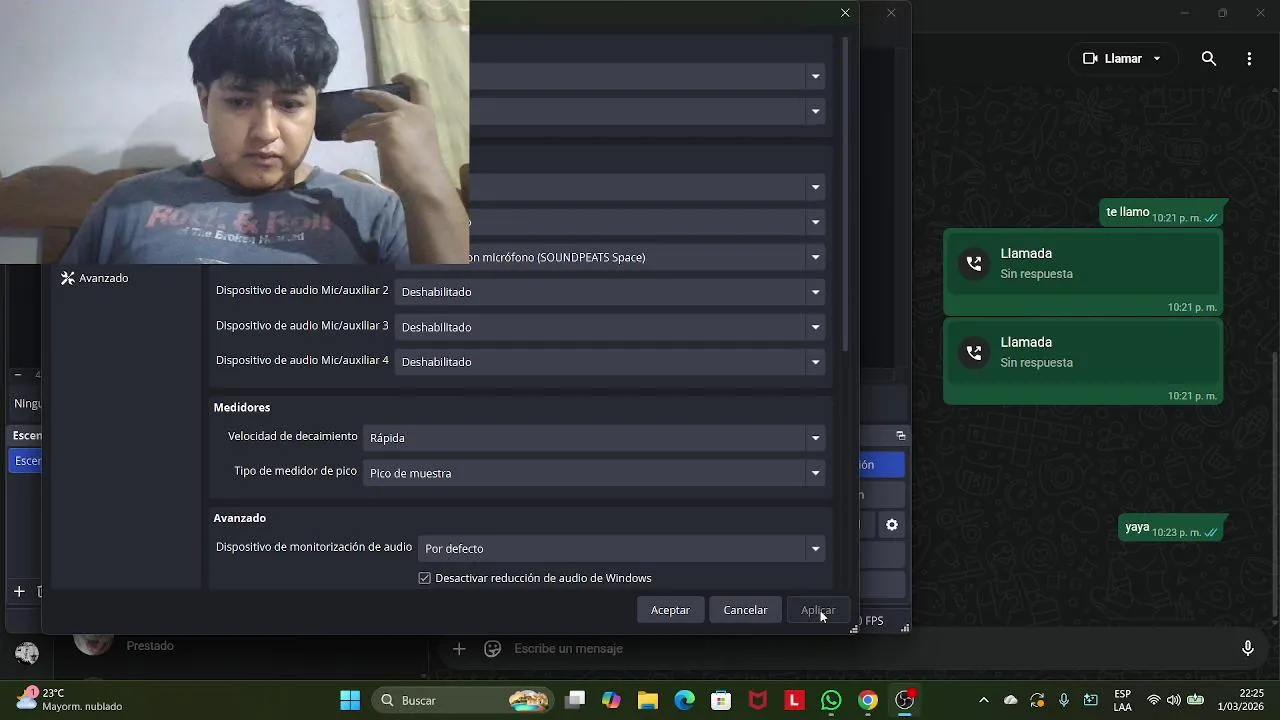1280x720 pixels.
Task: Click the profile avatar in WhatsApp sidebar
Action: tap(27, 653)
